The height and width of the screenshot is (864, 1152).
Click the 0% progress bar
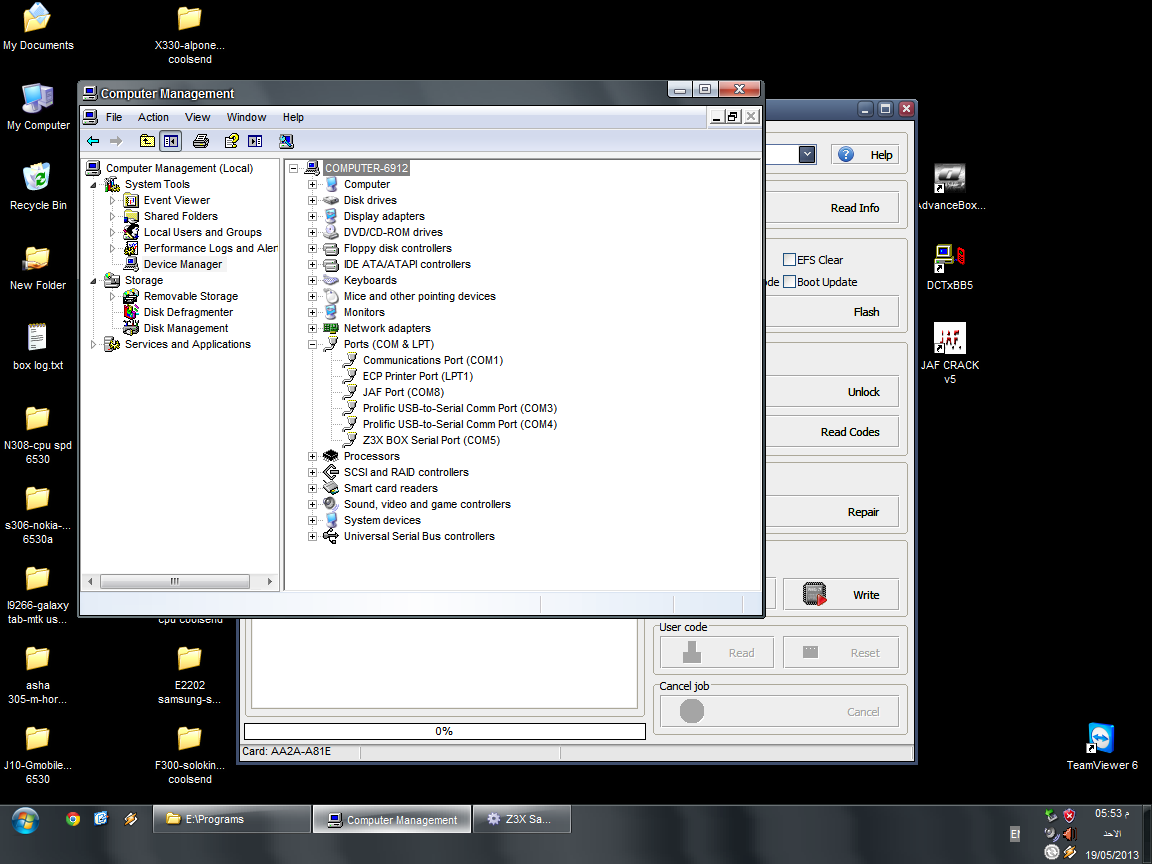pos(444,731)
